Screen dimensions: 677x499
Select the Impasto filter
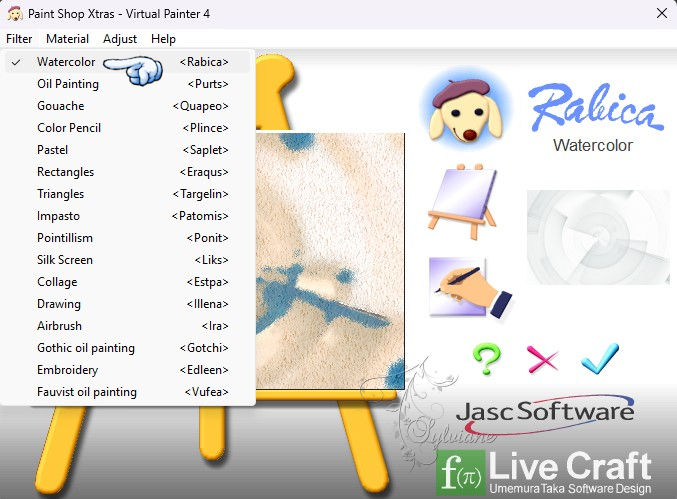click(x=128, y=216)
